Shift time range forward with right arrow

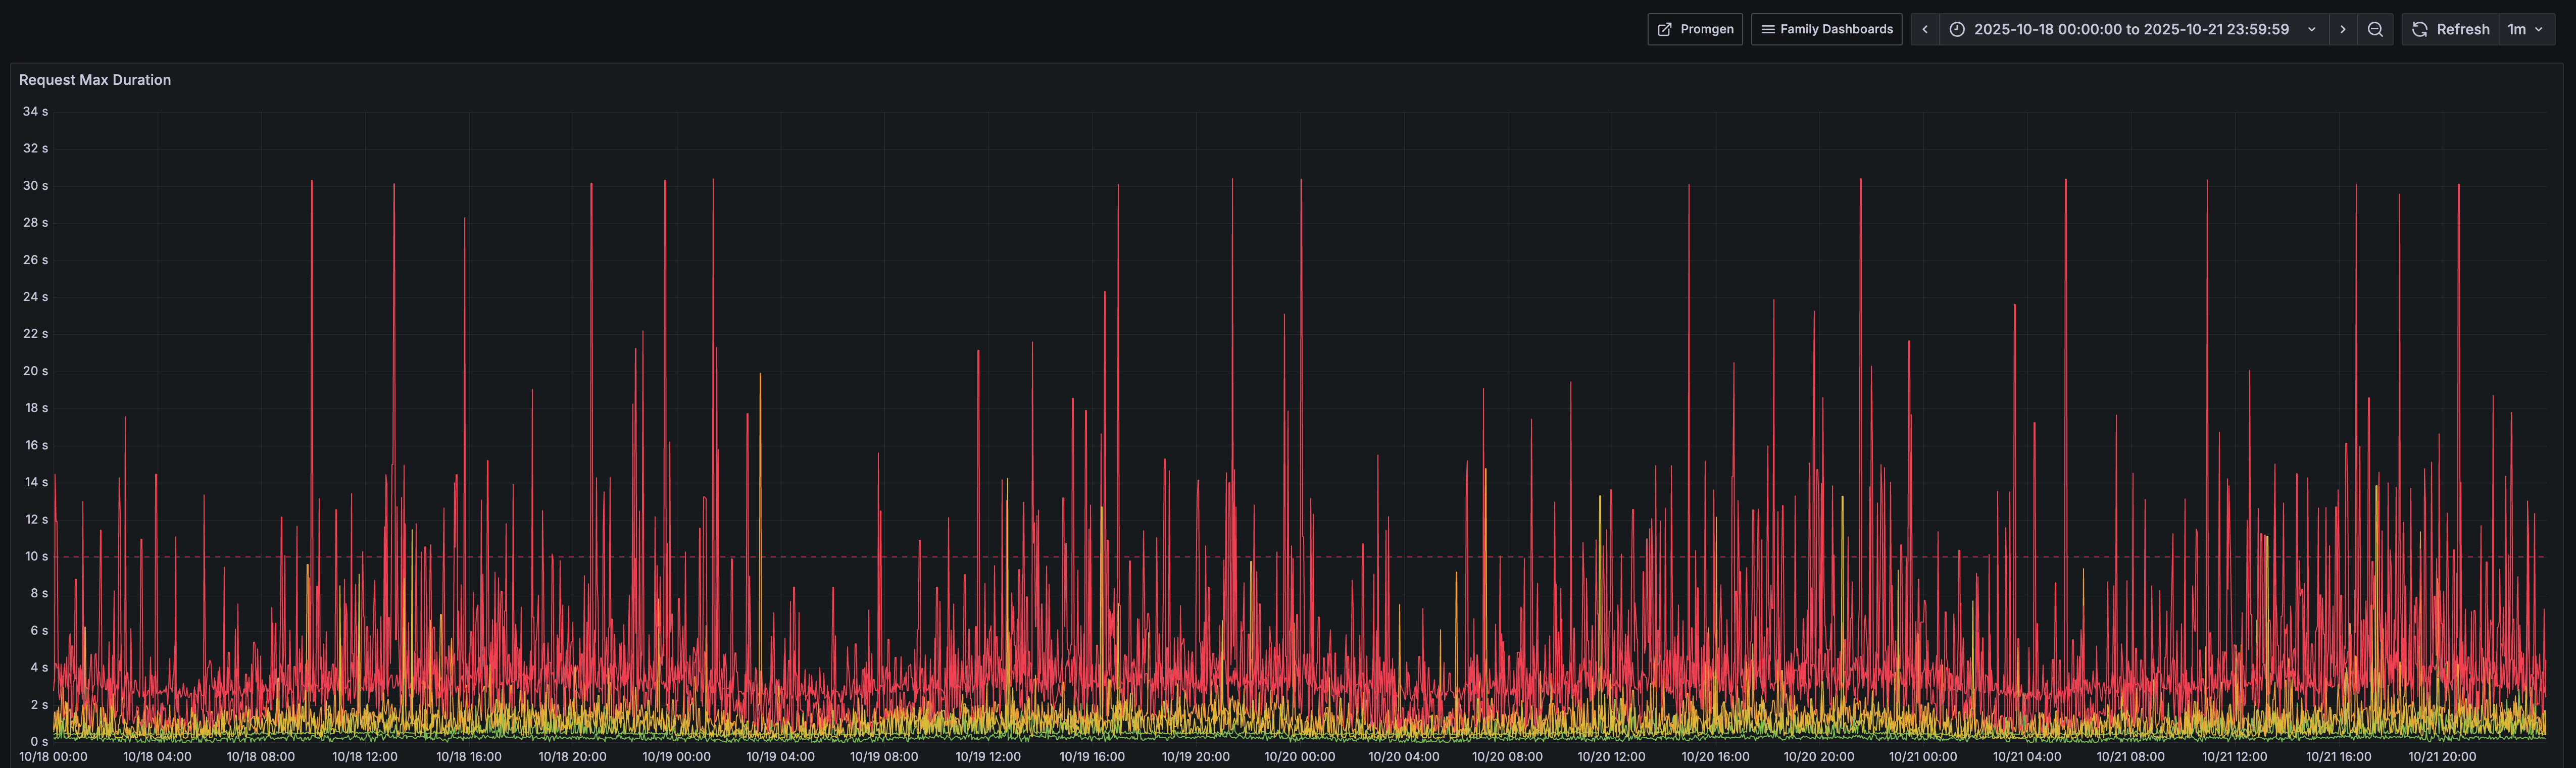[2342, 29]
